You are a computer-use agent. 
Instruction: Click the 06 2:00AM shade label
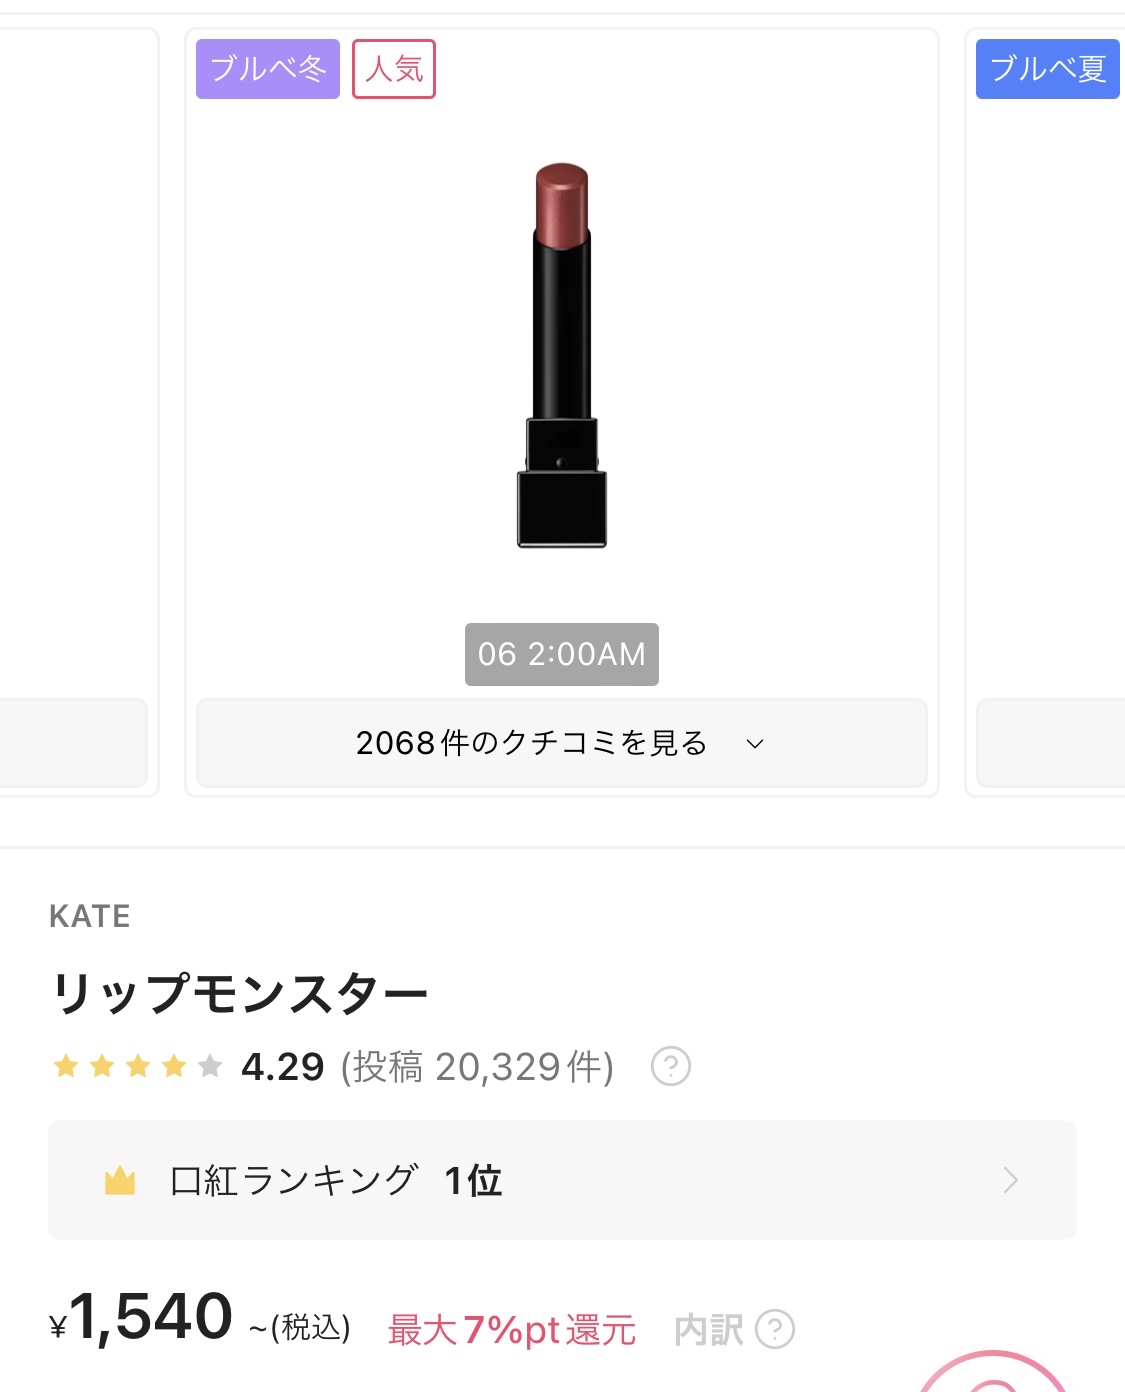[x=562, y=654]
